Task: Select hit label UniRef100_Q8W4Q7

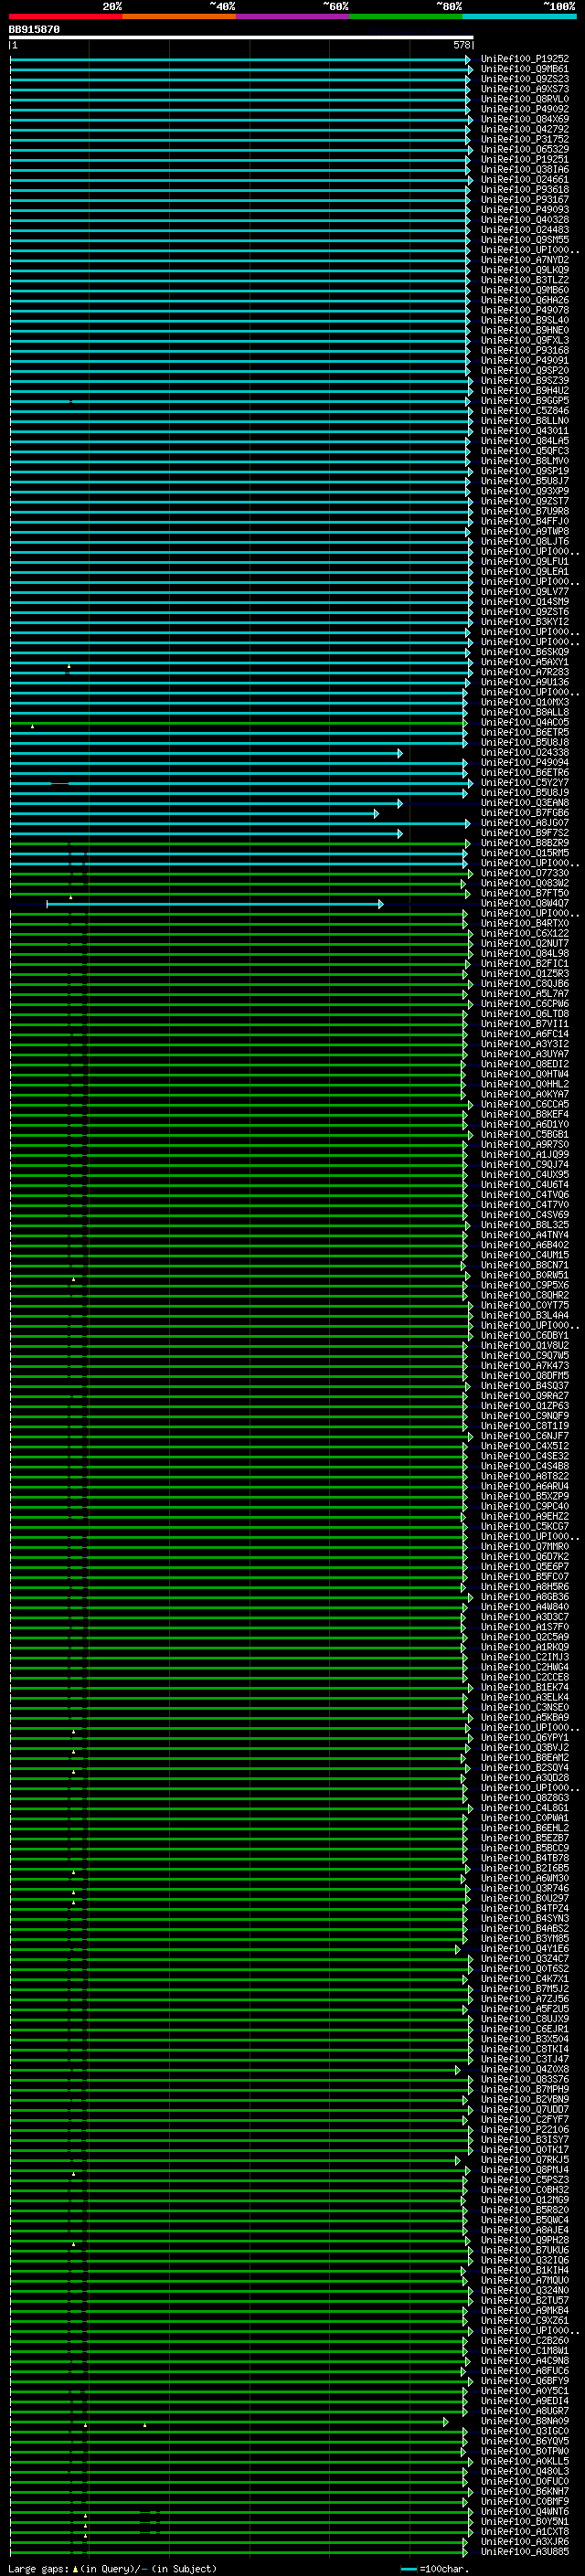Action: click(525, 903)
